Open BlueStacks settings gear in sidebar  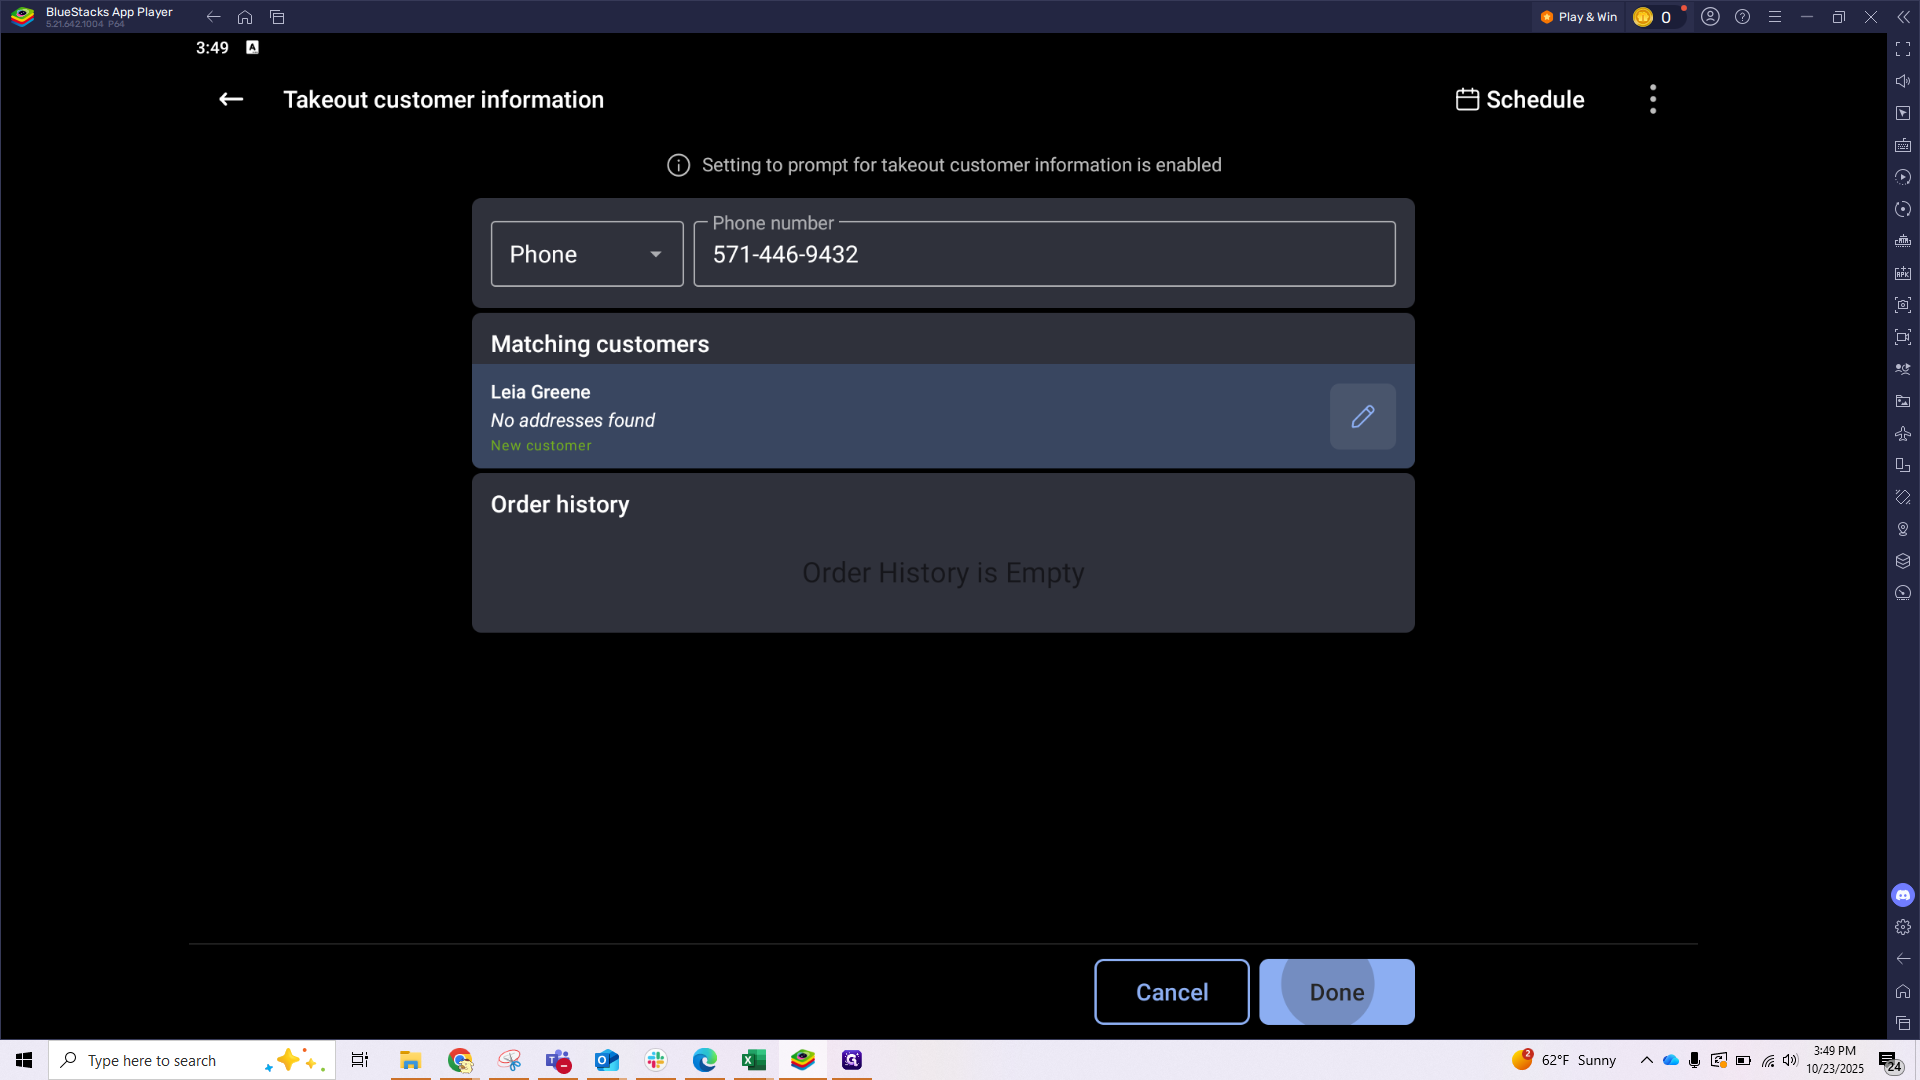(1902, 927)
